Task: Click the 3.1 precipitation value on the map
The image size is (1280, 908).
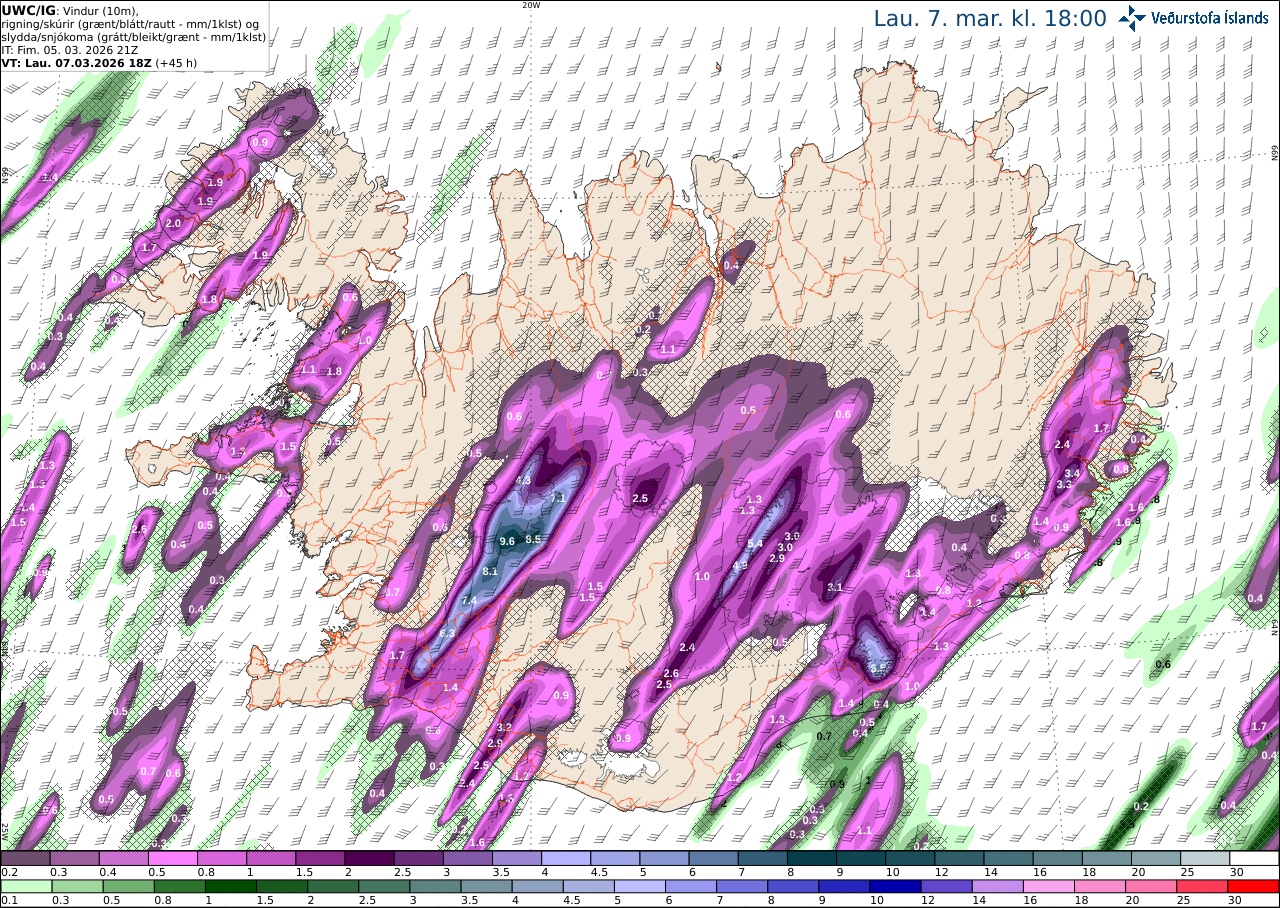Action: pos(835,587)
